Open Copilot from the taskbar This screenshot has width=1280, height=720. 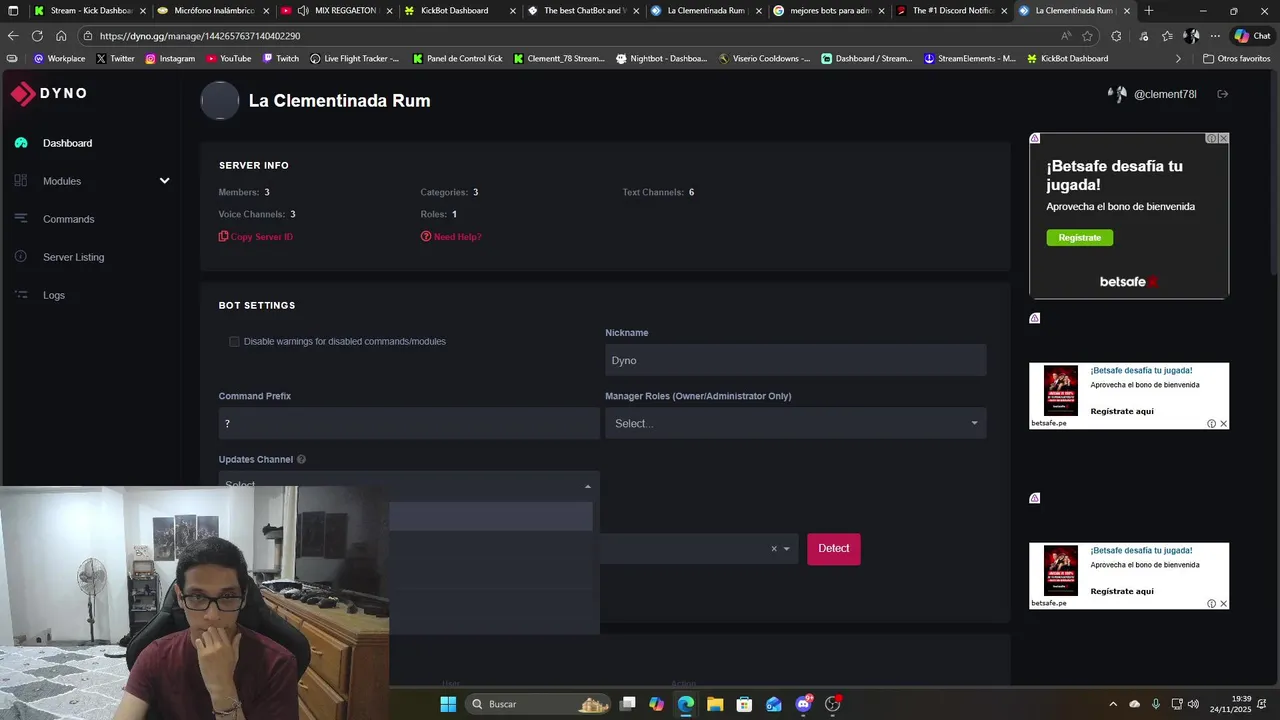(656, 704)
